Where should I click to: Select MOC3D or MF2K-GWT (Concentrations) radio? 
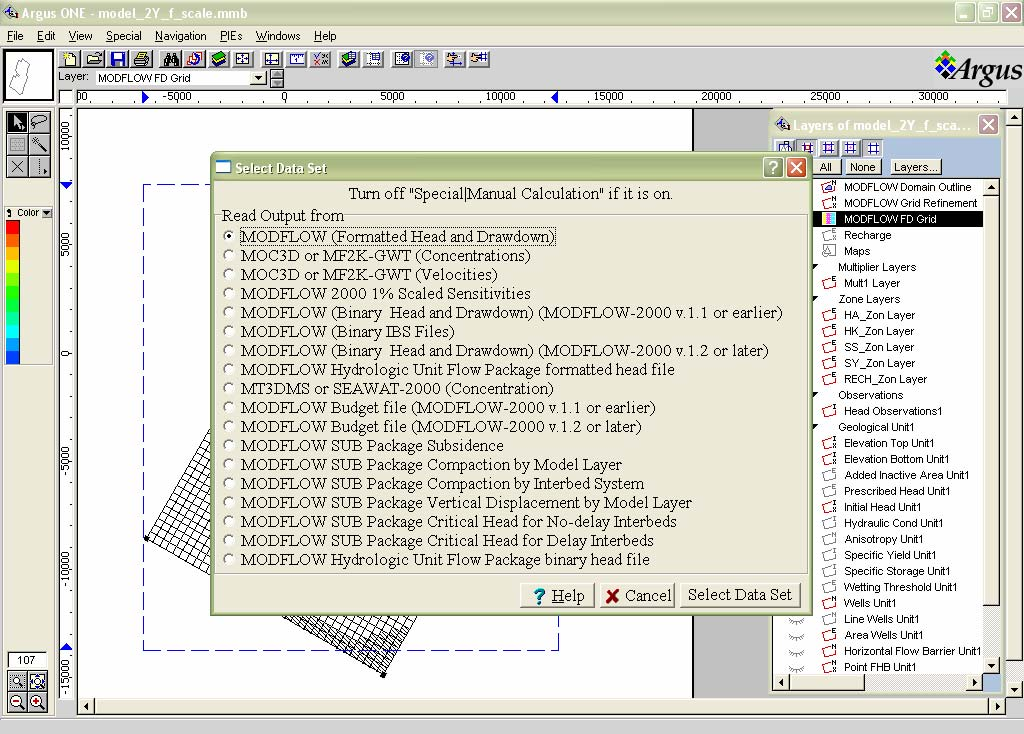(228, 255)
